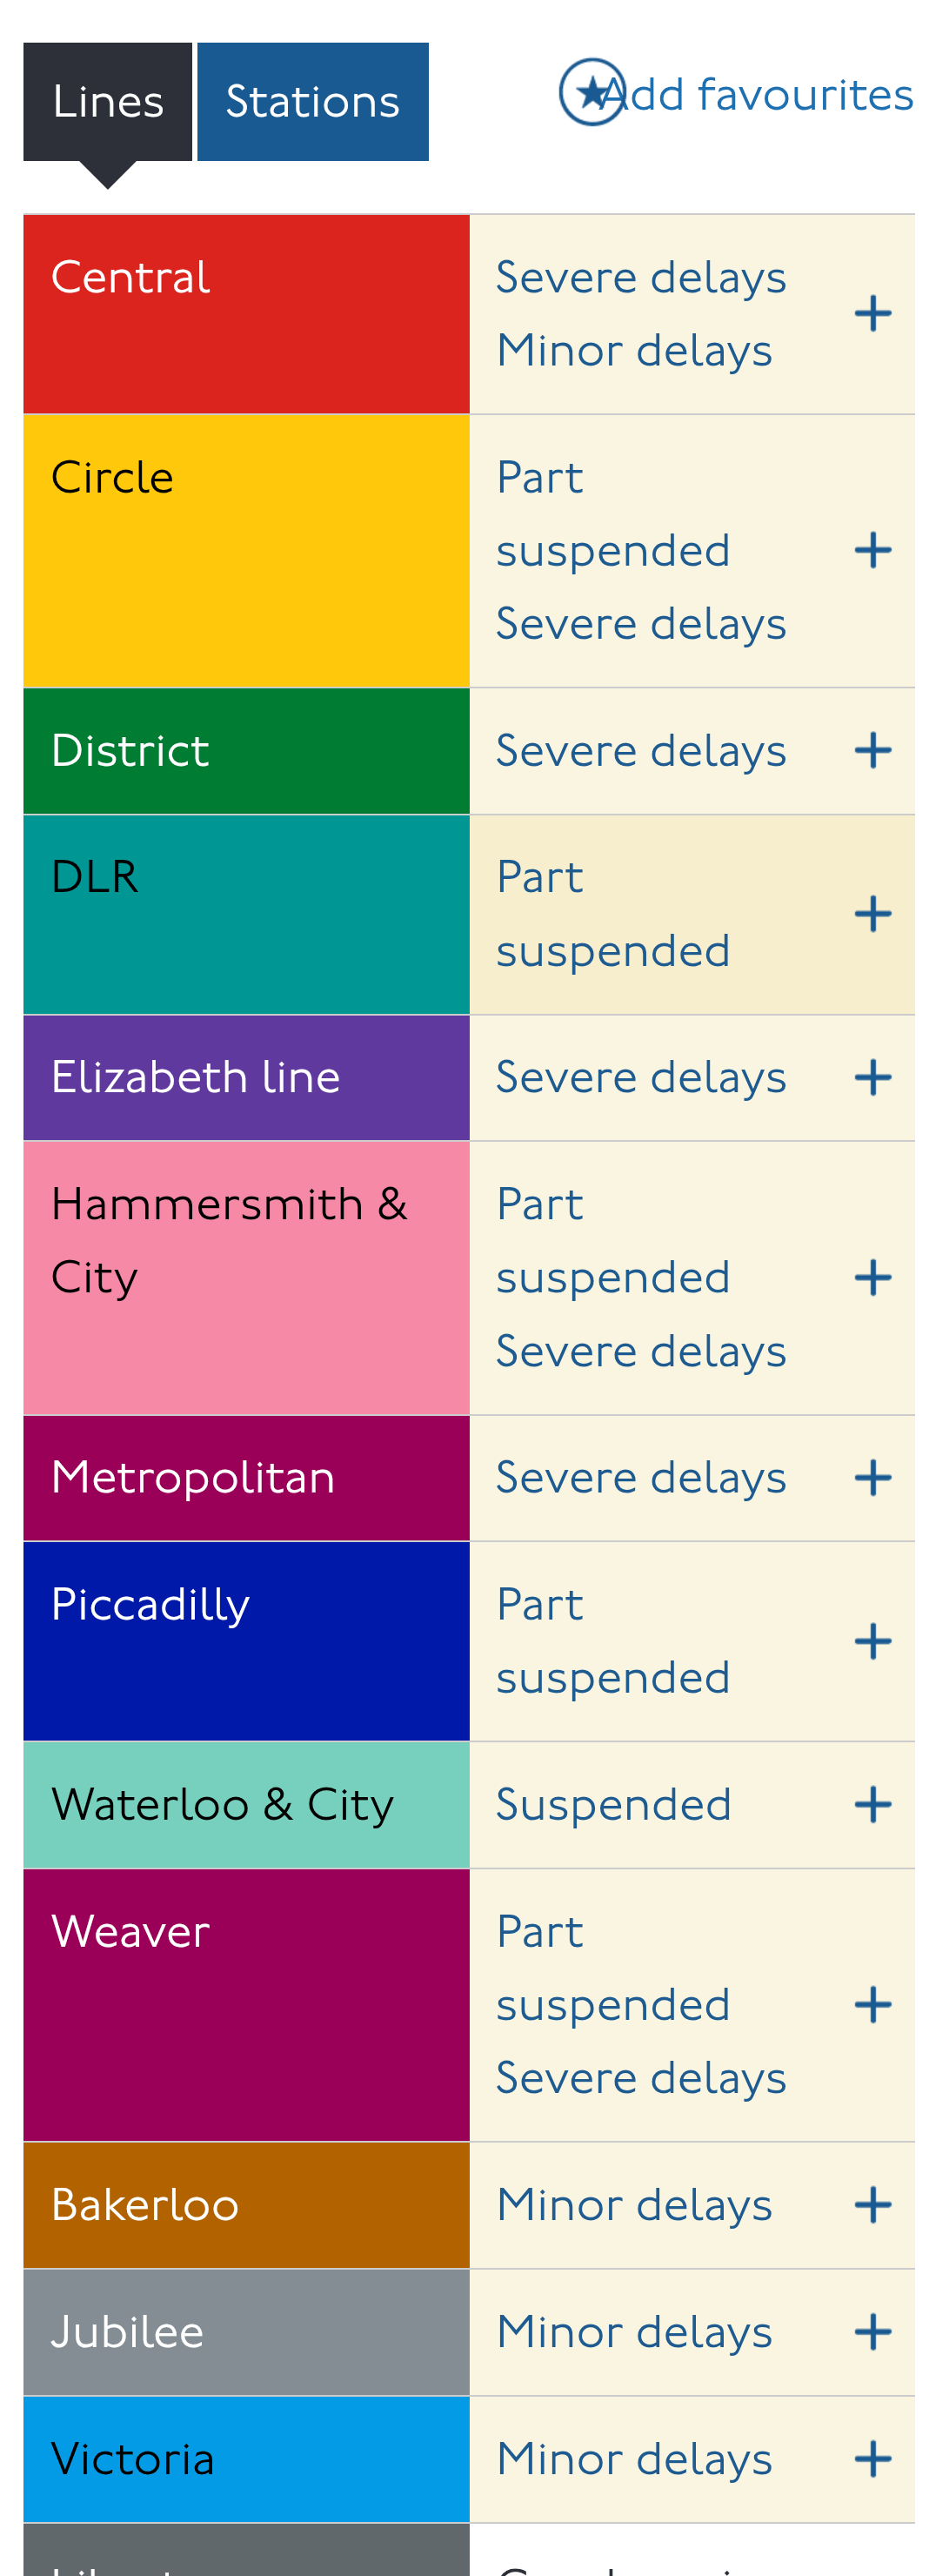The height and width of the screenshot is (2576, 929).
Task: Click Piccadilly row plus icon
Action: click(873, 1641)
